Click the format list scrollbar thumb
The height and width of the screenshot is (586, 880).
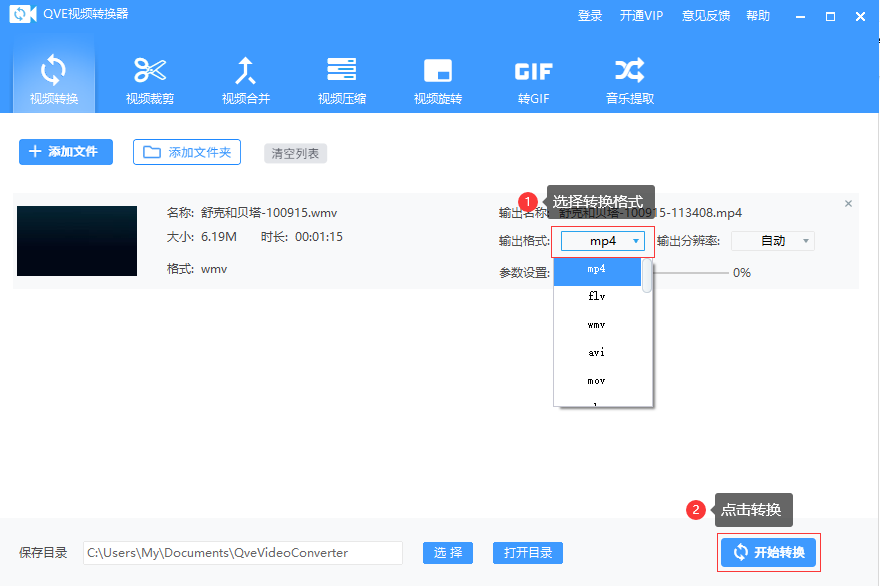647,275
